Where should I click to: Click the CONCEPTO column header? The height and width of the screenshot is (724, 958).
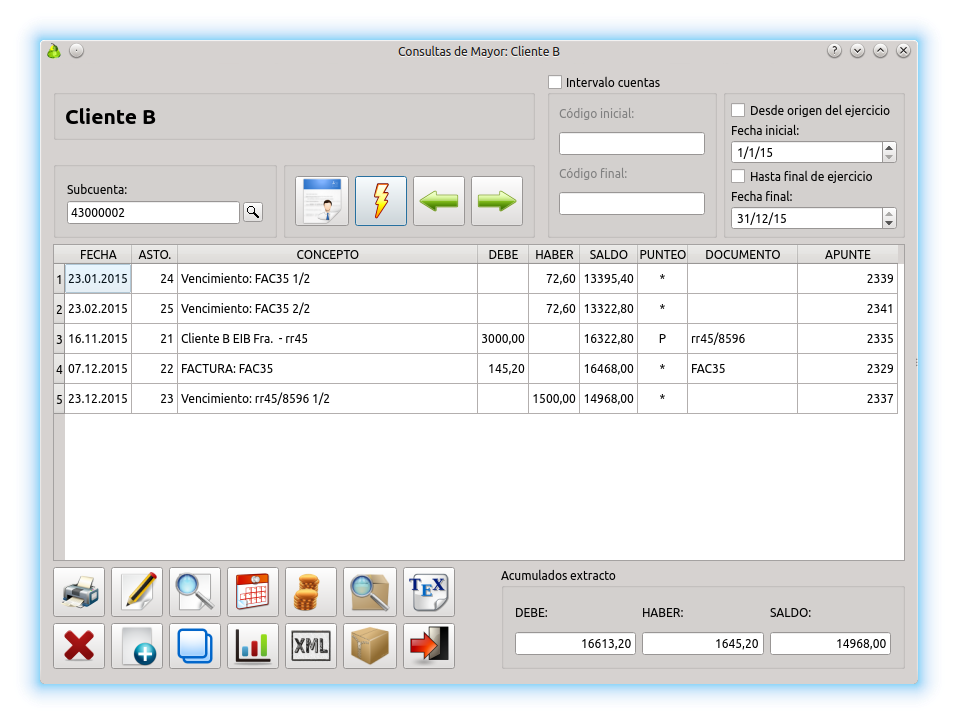[x=327, y=255]
